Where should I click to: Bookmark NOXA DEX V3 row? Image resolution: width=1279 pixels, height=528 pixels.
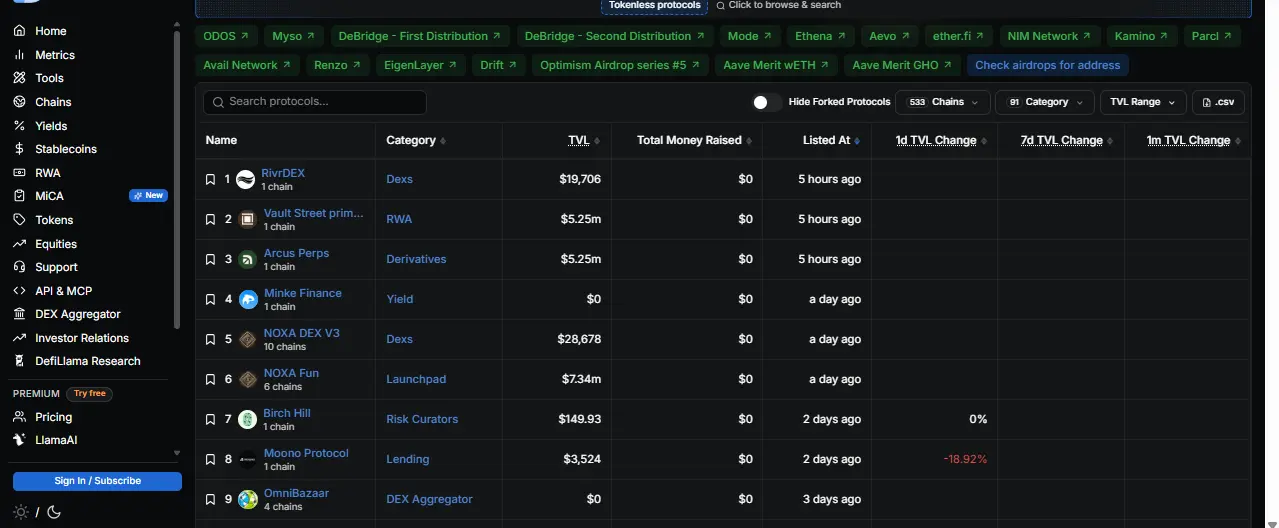(x=210, y=339)
